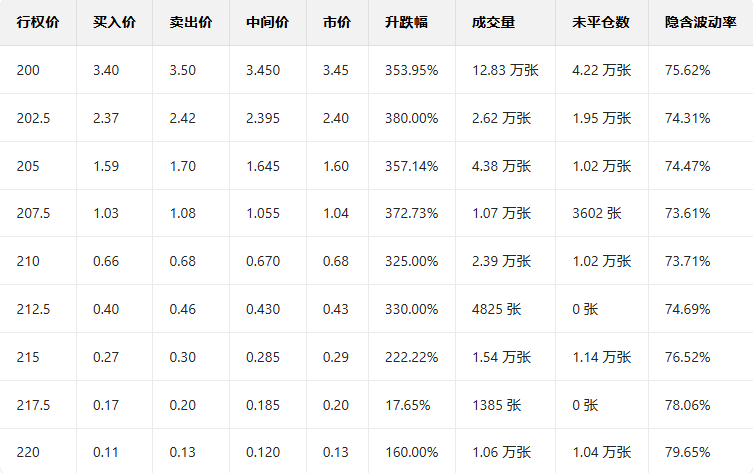The height and width of the screenshot is (473, 753).
Task: Click the 行权价 column header
Action: coord(38,22)
